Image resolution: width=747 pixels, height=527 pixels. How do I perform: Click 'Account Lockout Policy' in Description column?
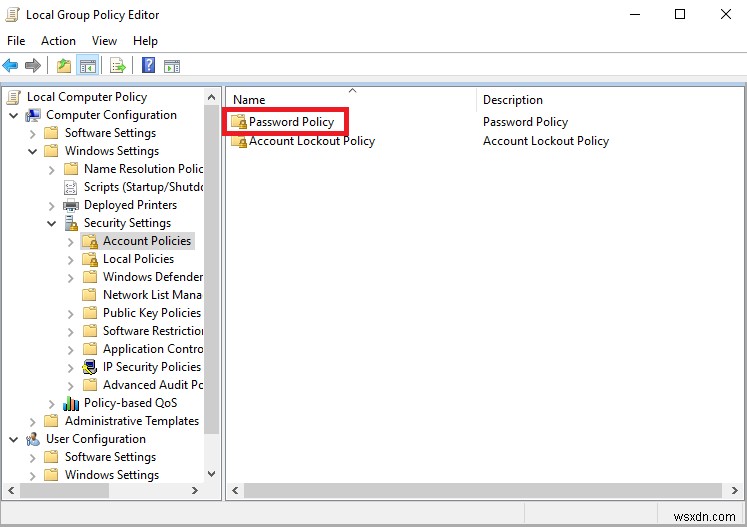pyautogui.click(x=546, y=141)
